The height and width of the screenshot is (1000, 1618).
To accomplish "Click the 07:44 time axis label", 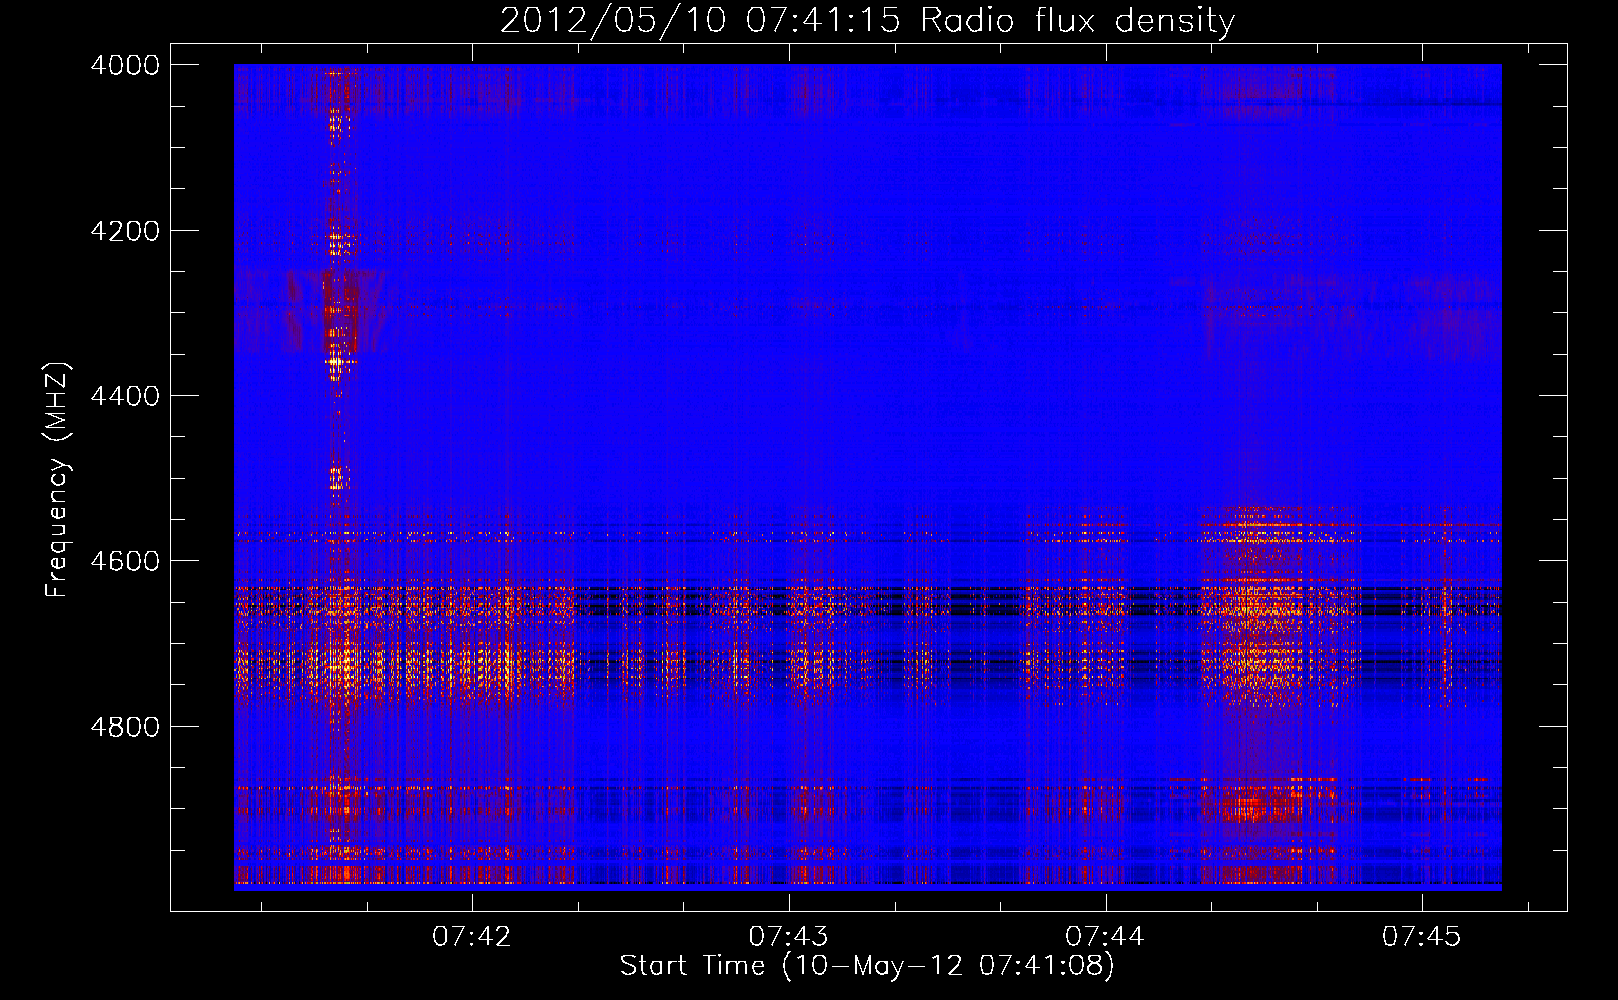I will click(x=1106, y=937).
